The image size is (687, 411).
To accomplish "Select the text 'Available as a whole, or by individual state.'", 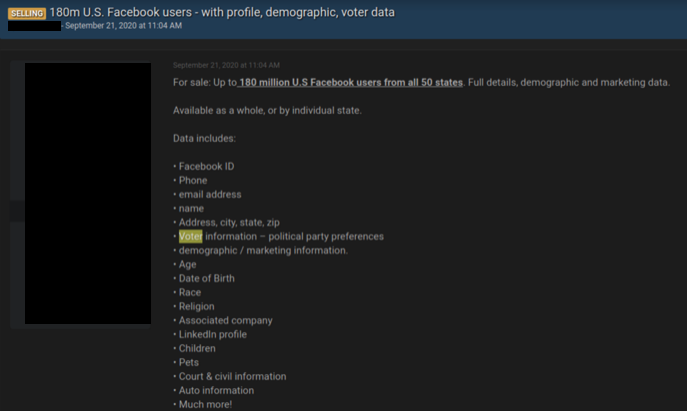I will pyautogui.click(x=267, y=110).
